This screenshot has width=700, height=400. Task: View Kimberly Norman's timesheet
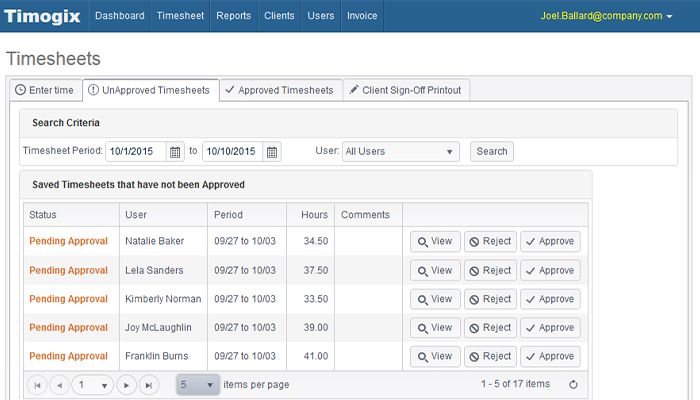(435, 299)
